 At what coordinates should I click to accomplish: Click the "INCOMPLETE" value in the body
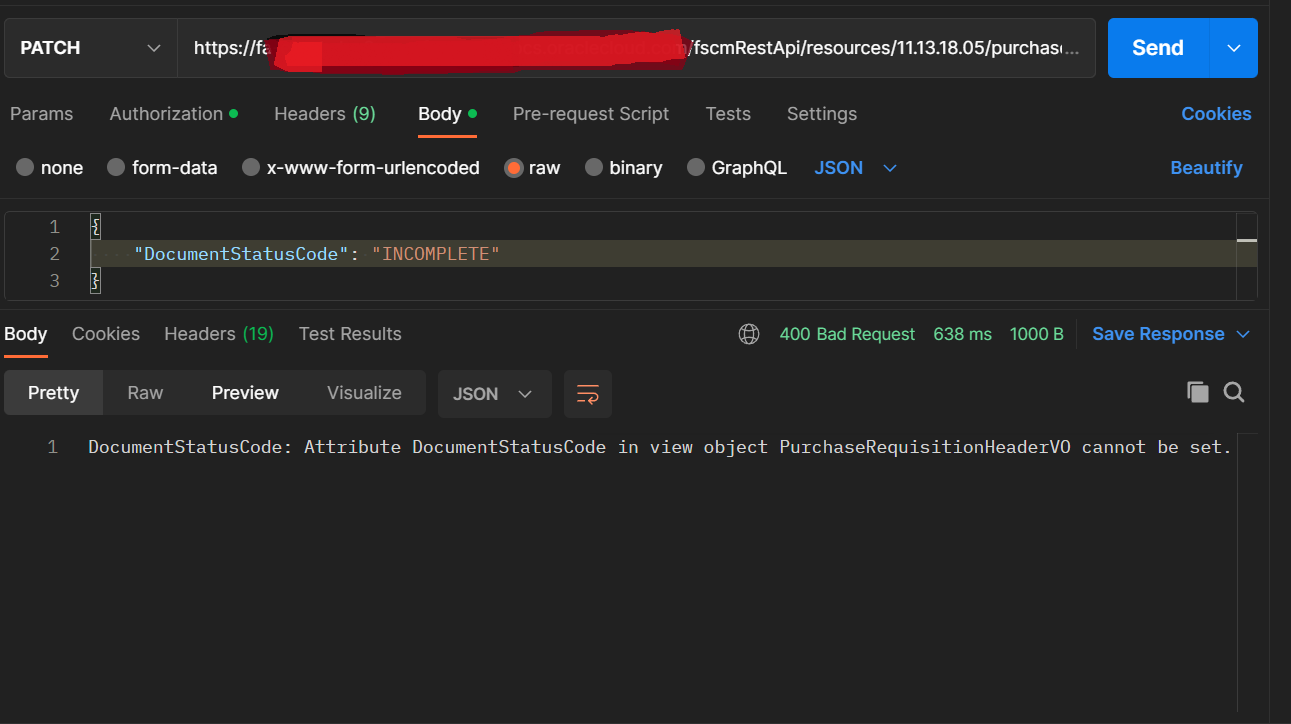[435, 254]
